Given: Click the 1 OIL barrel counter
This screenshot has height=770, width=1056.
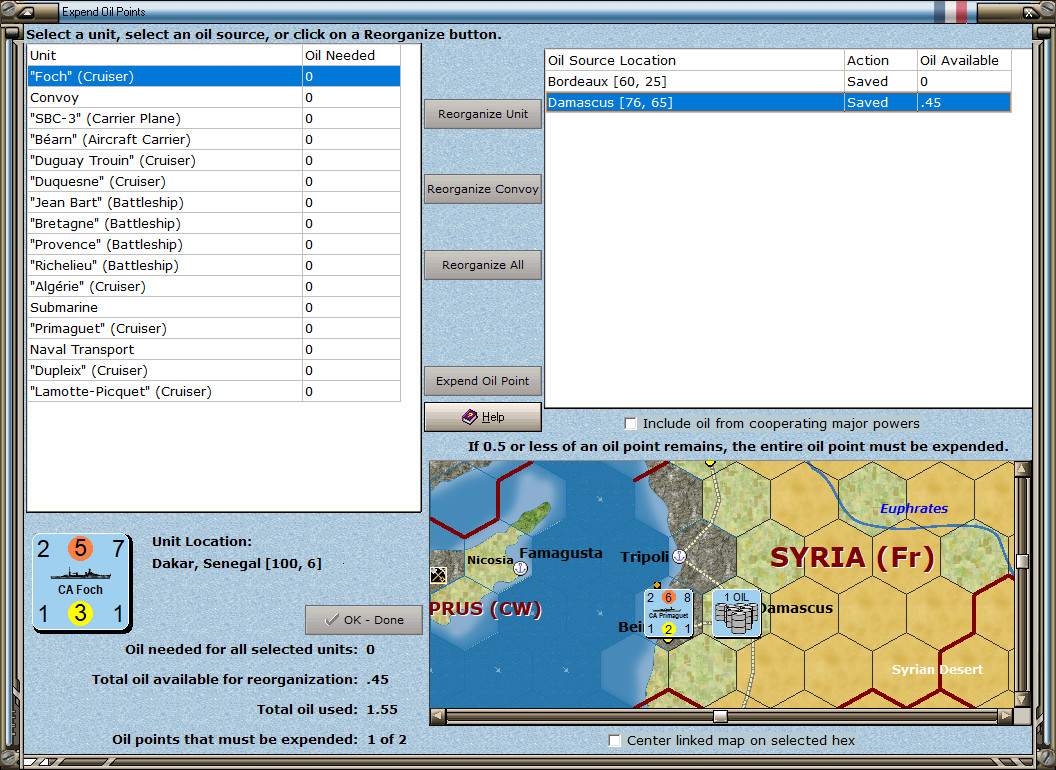Looking at the screenshot, I should pyautogui.click(x=736, y=613).
